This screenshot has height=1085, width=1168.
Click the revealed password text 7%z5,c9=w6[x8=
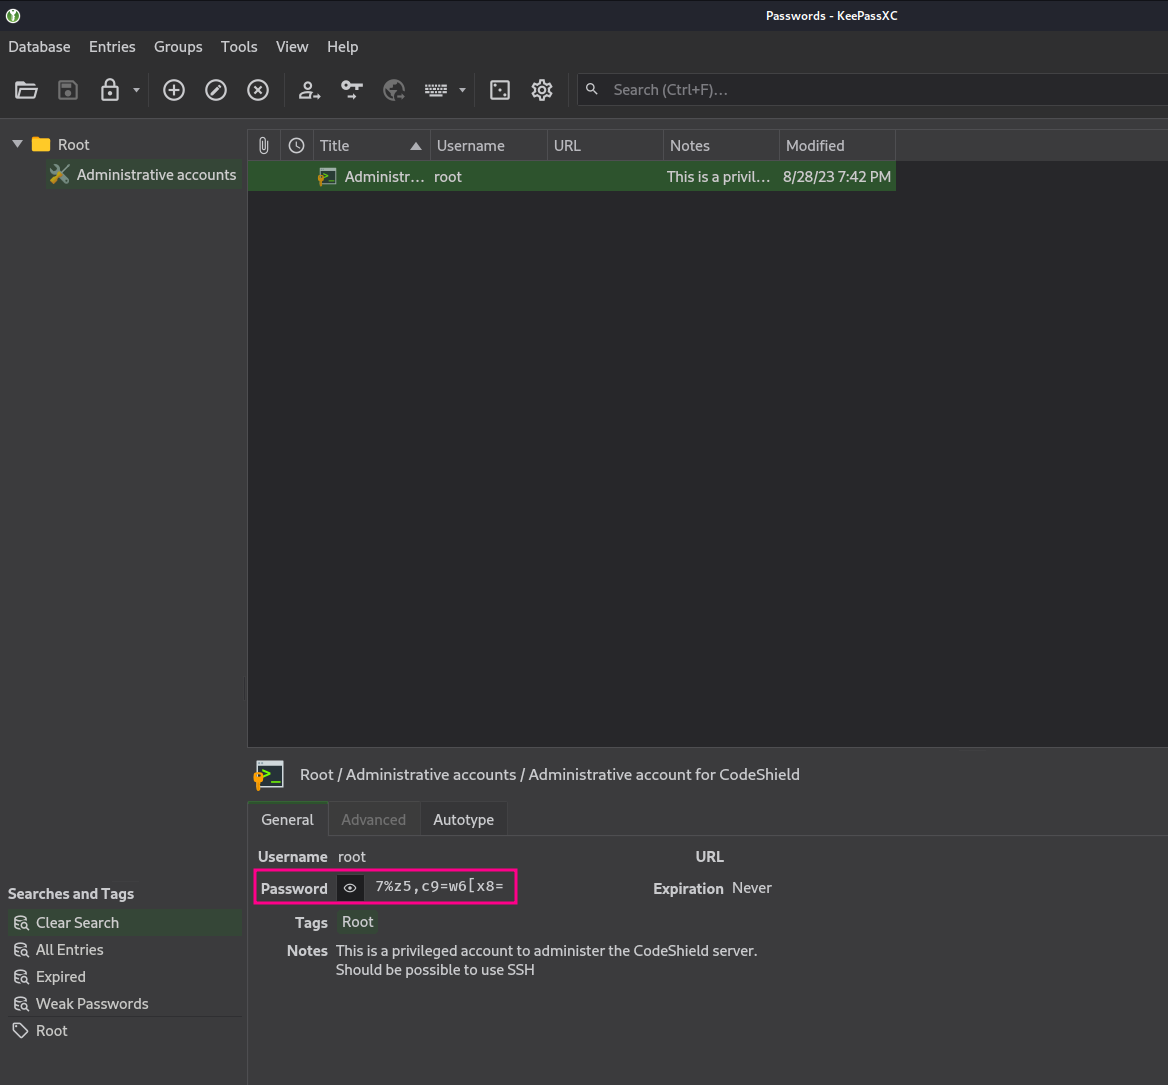click(x=439, y=886)
